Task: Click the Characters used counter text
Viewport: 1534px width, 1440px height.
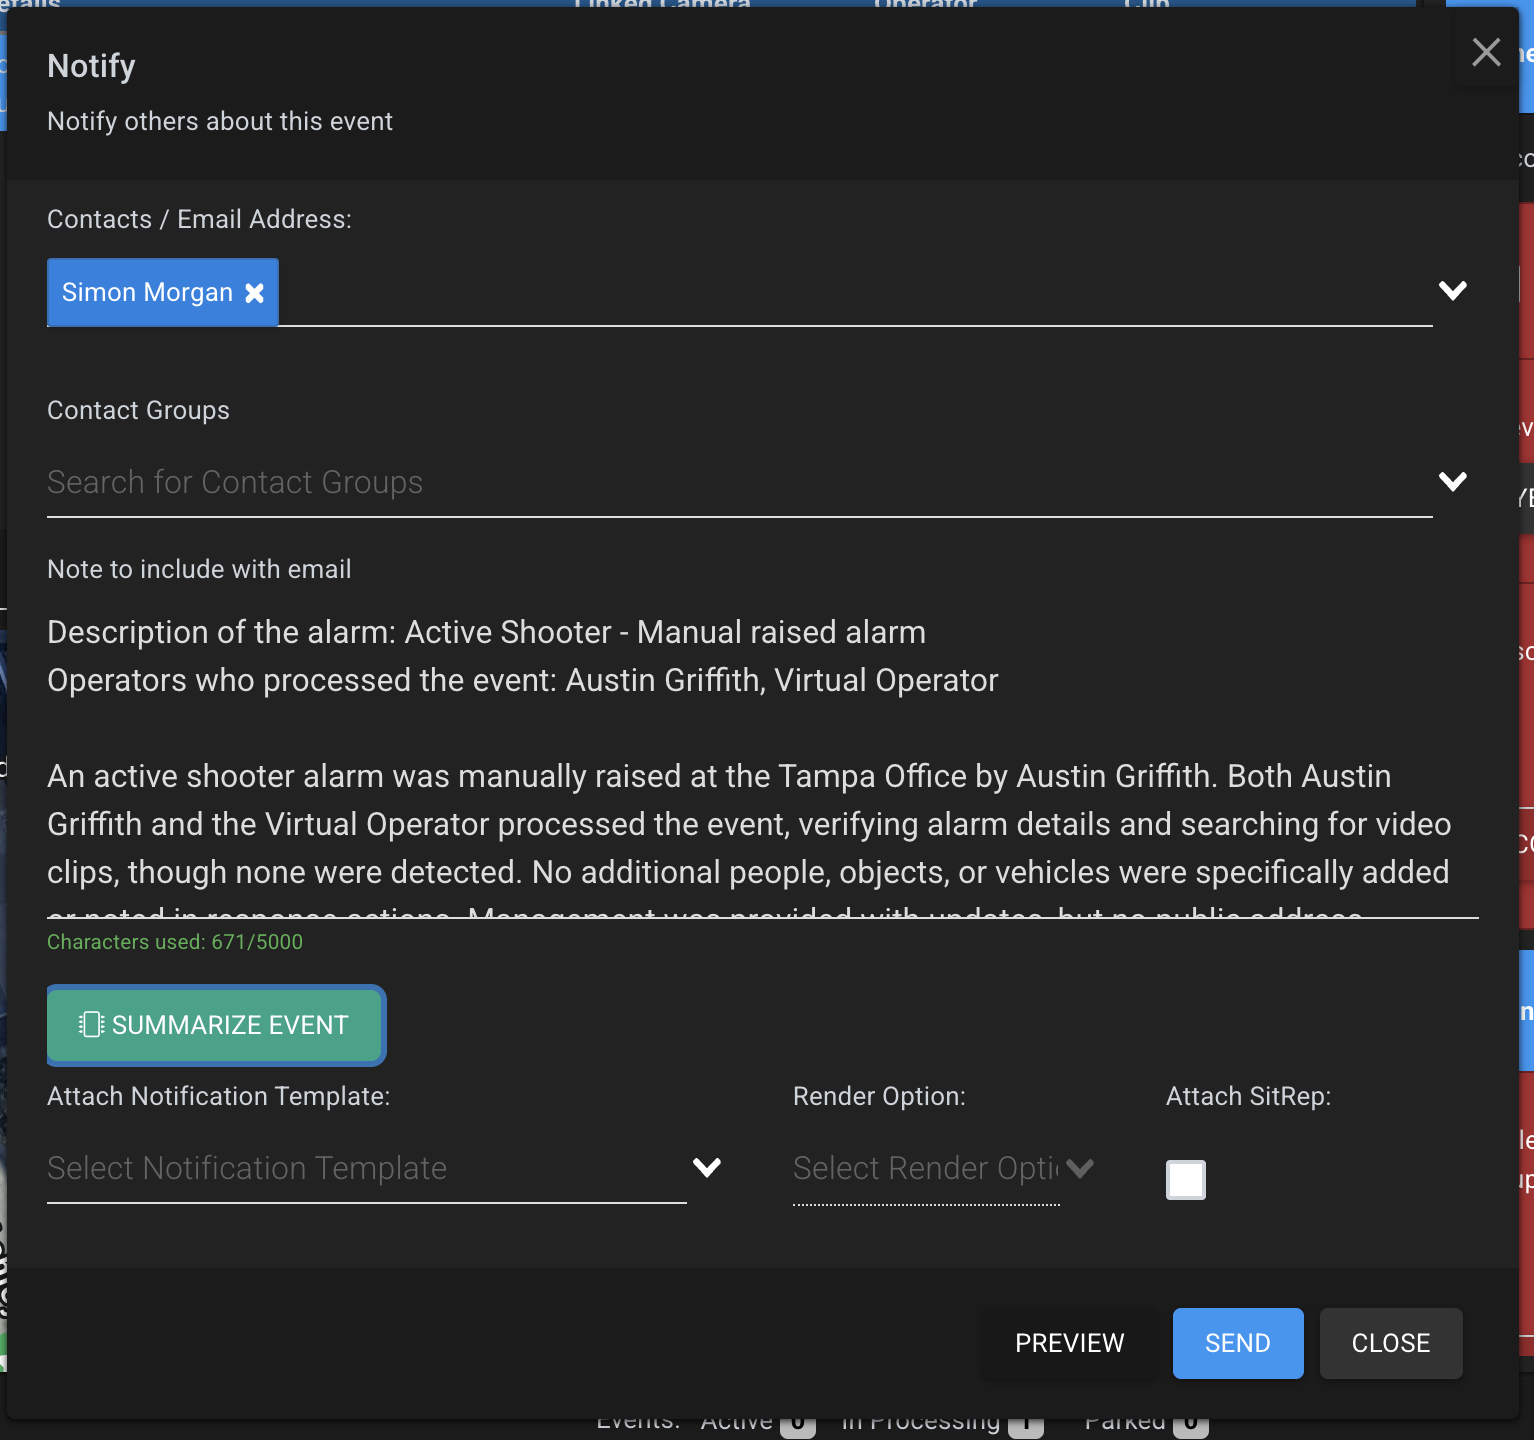Action: pos(175,942)
